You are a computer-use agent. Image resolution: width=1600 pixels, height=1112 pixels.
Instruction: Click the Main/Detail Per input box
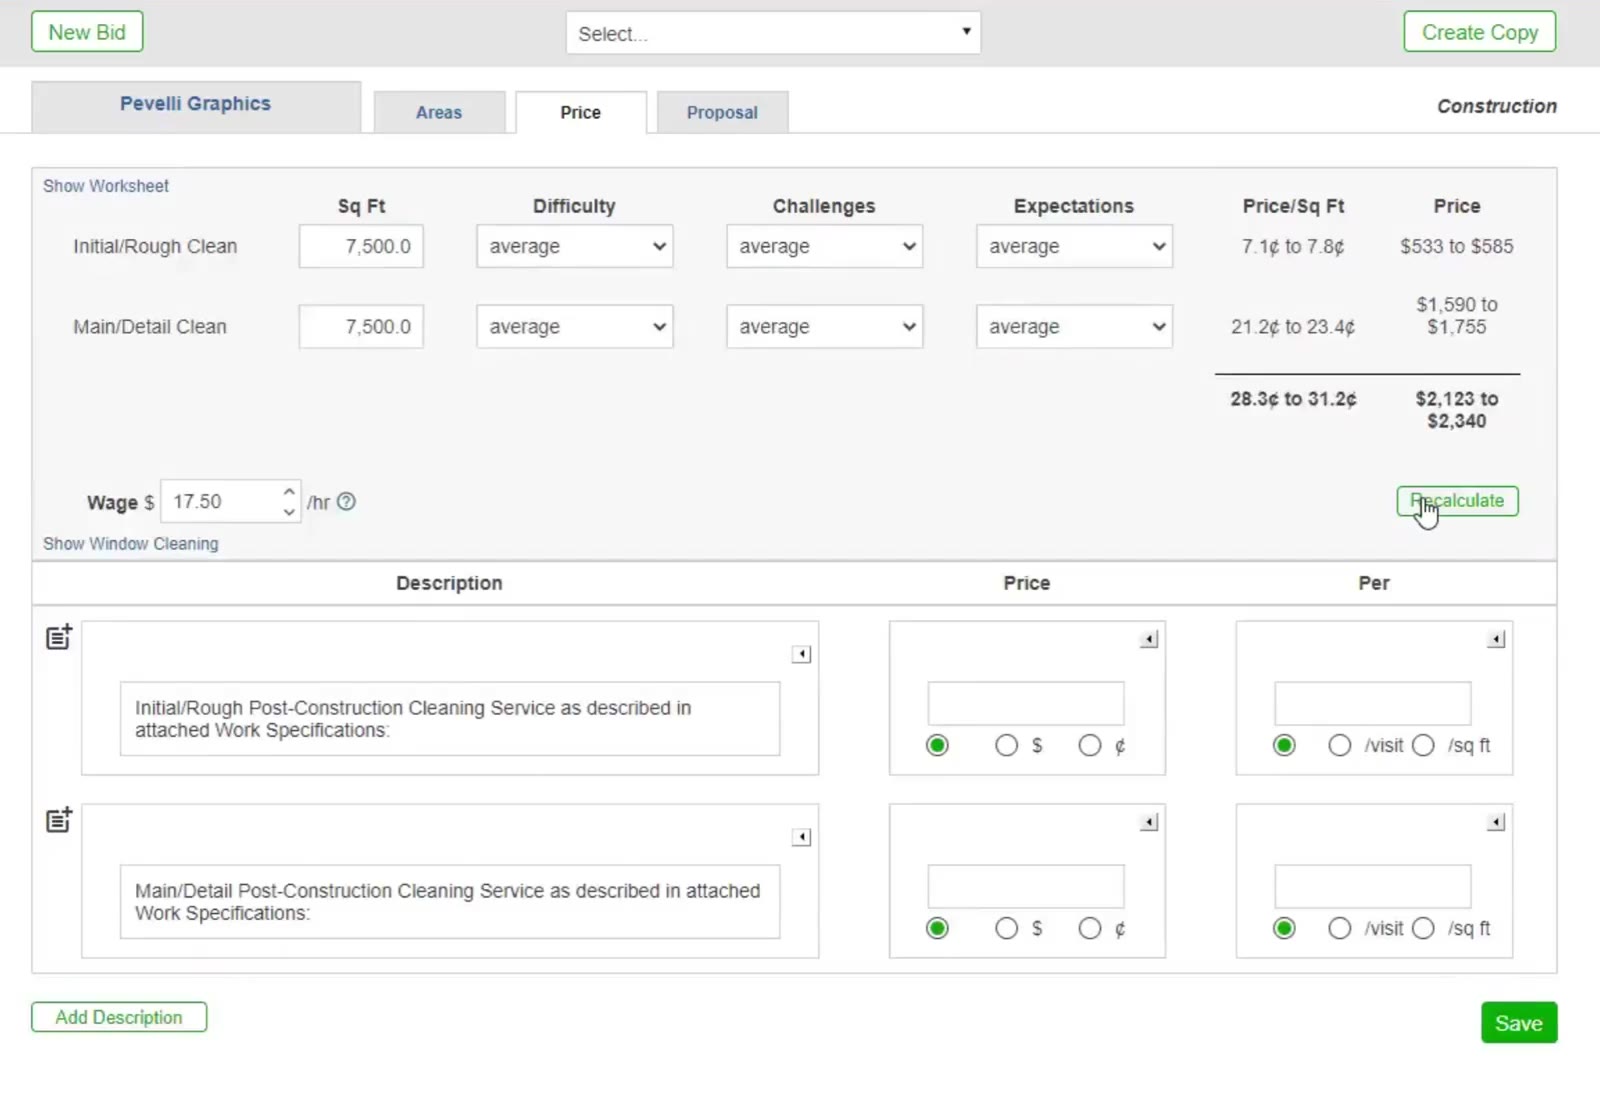pyautogui.click(x=1373, y=887)
